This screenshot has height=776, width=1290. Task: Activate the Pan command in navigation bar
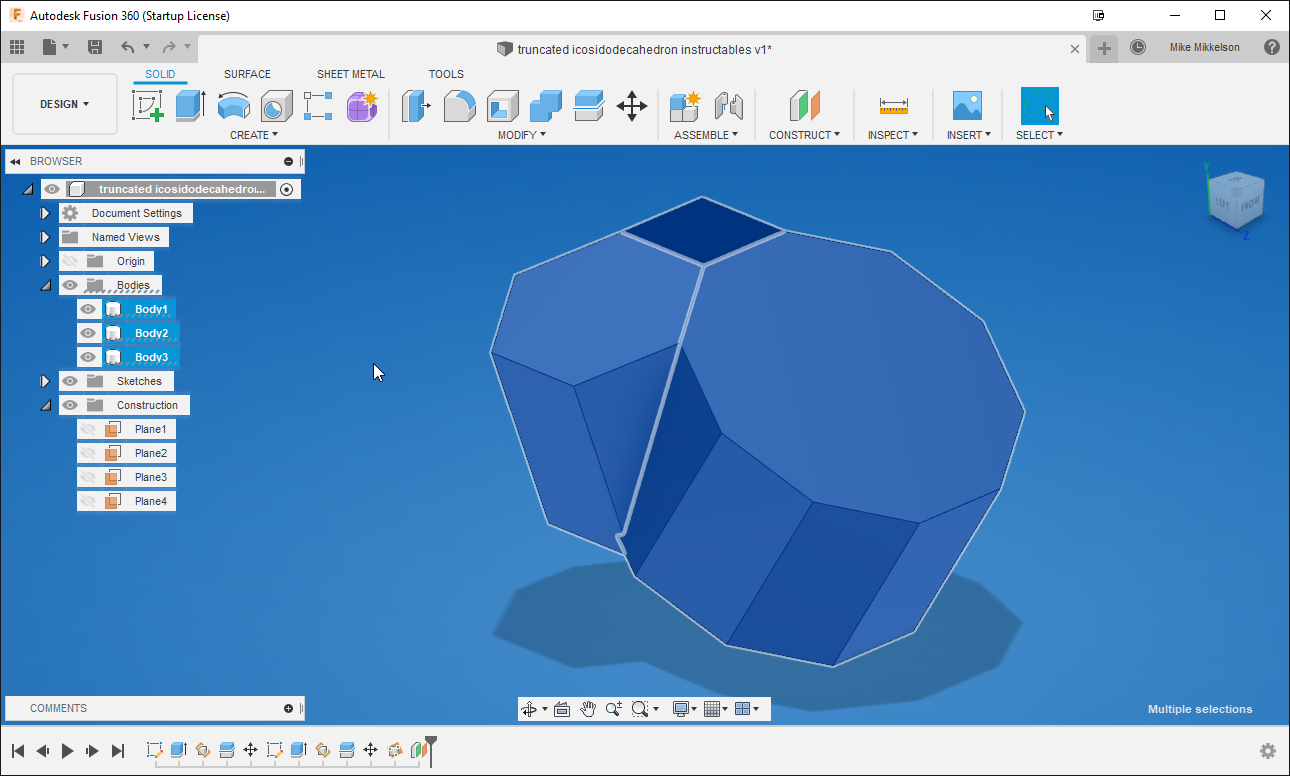point(588,708)
